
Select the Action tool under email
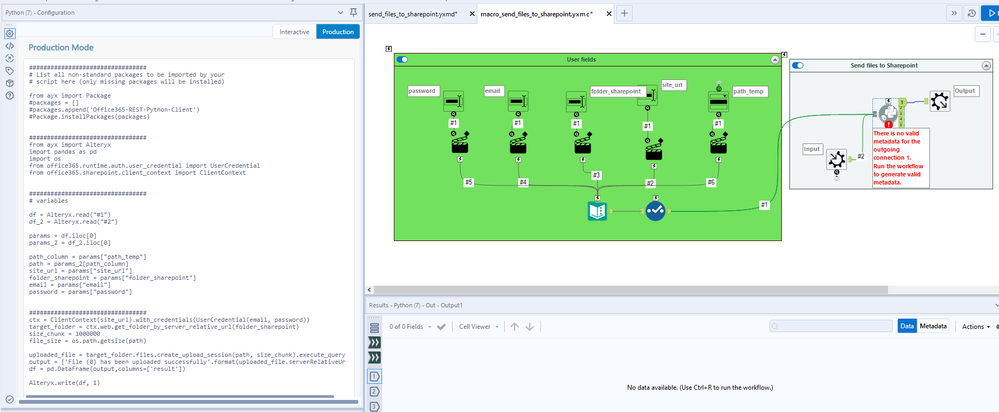(x=518, y=144)
